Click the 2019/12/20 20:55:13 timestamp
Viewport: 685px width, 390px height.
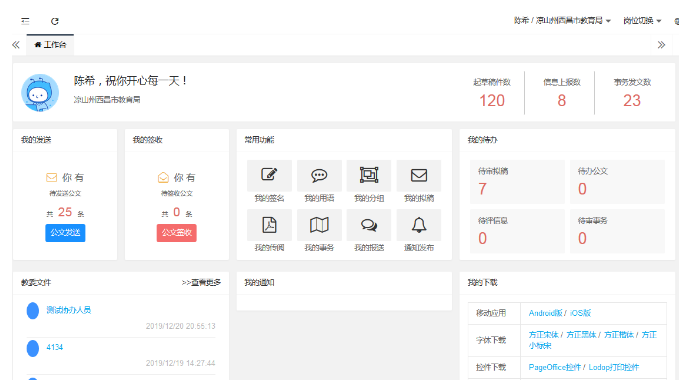point(180,326)
